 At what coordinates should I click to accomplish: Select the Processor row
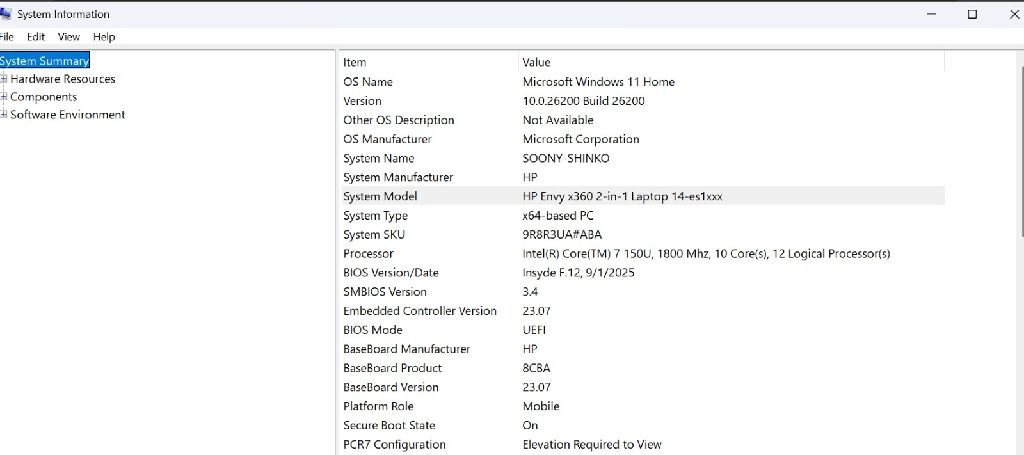pos(368,254)
